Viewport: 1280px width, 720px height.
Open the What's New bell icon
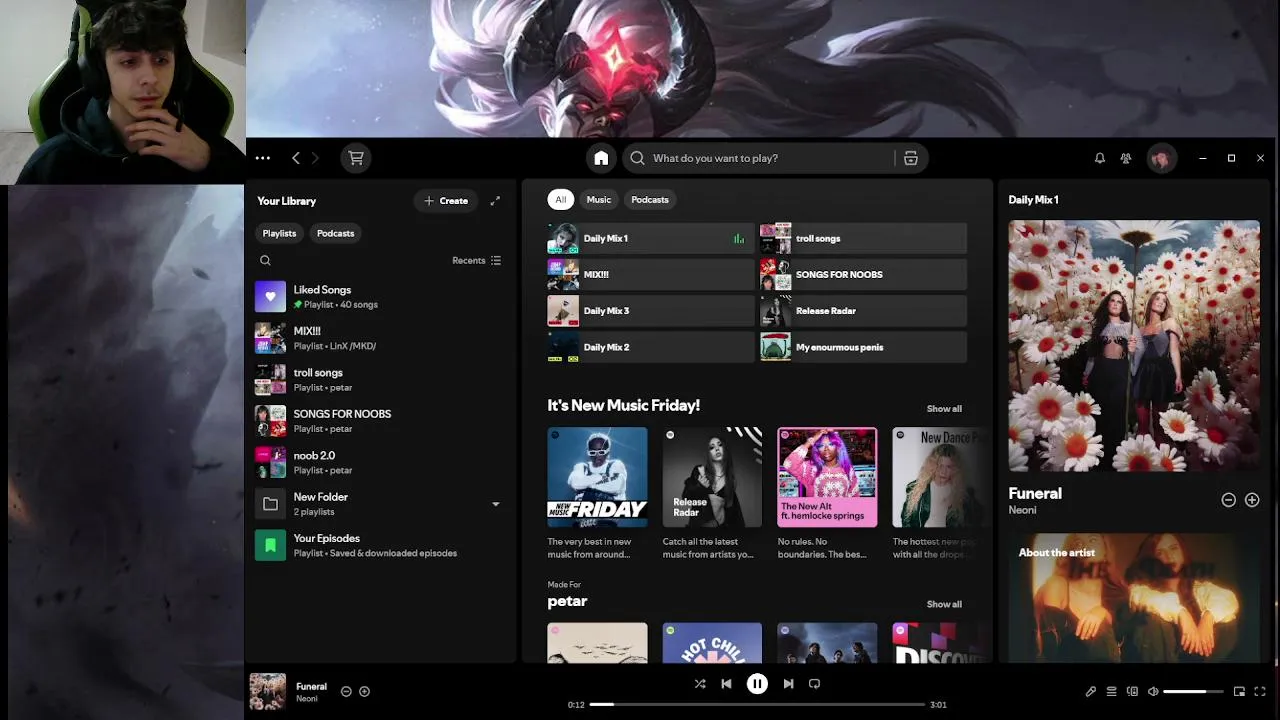(x=1099, y=158)
